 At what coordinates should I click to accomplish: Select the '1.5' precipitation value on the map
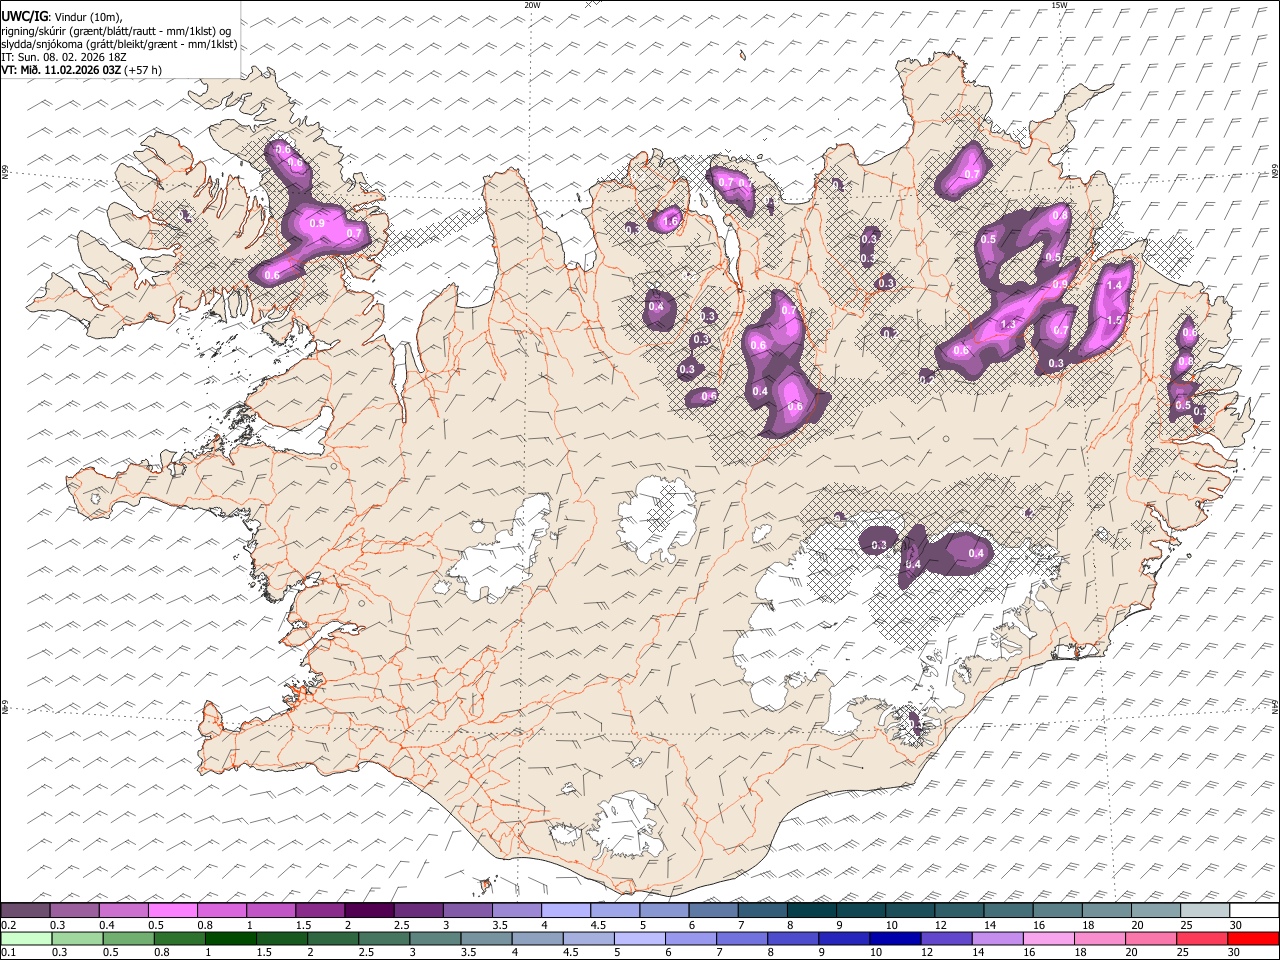pyautogui.click(x=1115, y=320)
